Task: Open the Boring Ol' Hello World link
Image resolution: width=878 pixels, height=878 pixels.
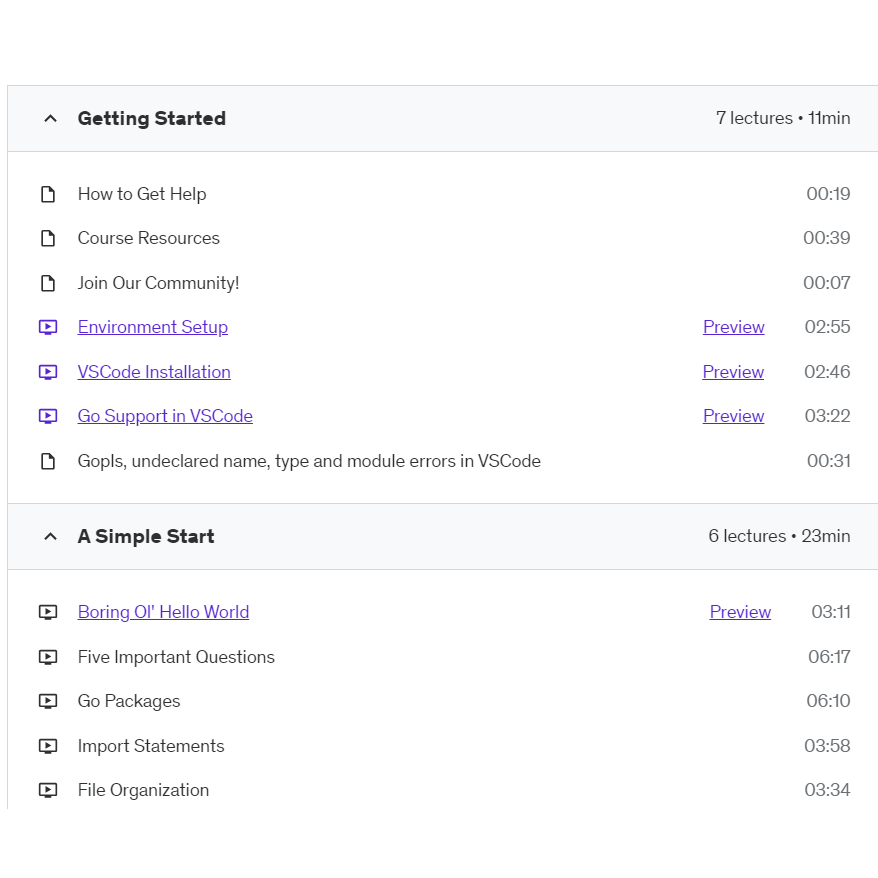Action: click(x=163, y=612)
